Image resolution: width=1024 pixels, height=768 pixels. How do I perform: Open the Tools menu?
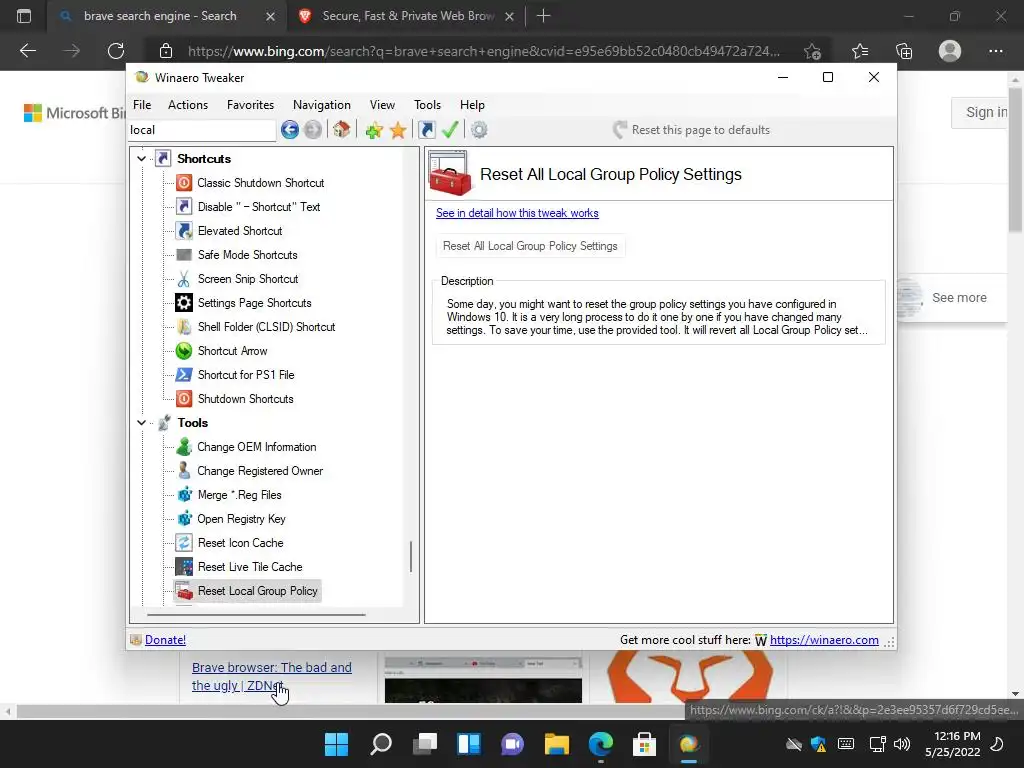pos(427,105)
